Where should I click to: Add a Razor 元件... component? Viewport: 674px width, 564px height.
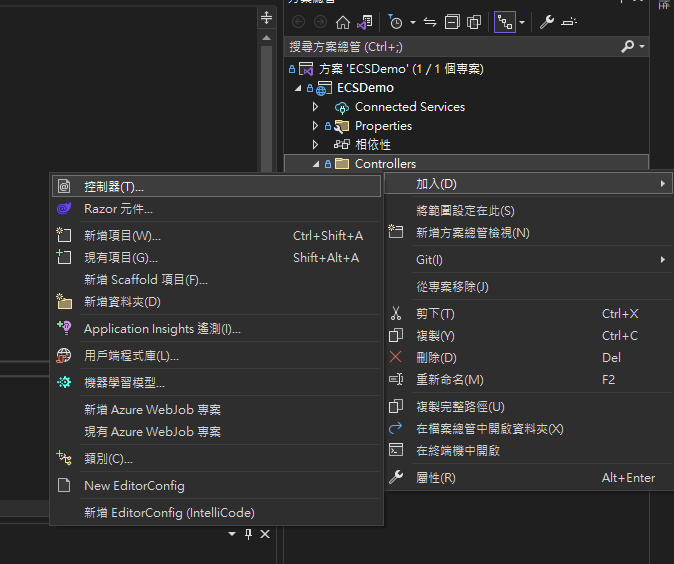pyautogui.click(x=216, y=209)
